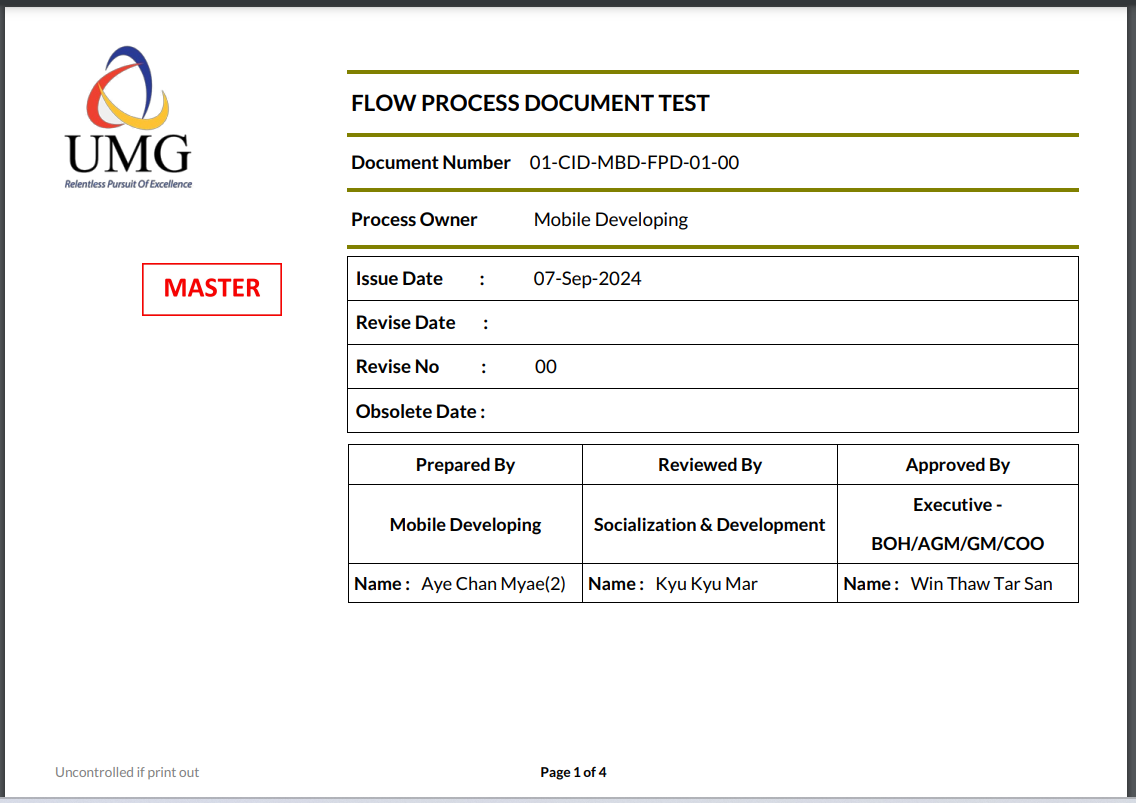This screenshot has height=803, width=1136.
Task: Select the title 'FLOW PROCESS DOCUMENT TEST'
Action: pyautogui.click(x=530, y=103)
